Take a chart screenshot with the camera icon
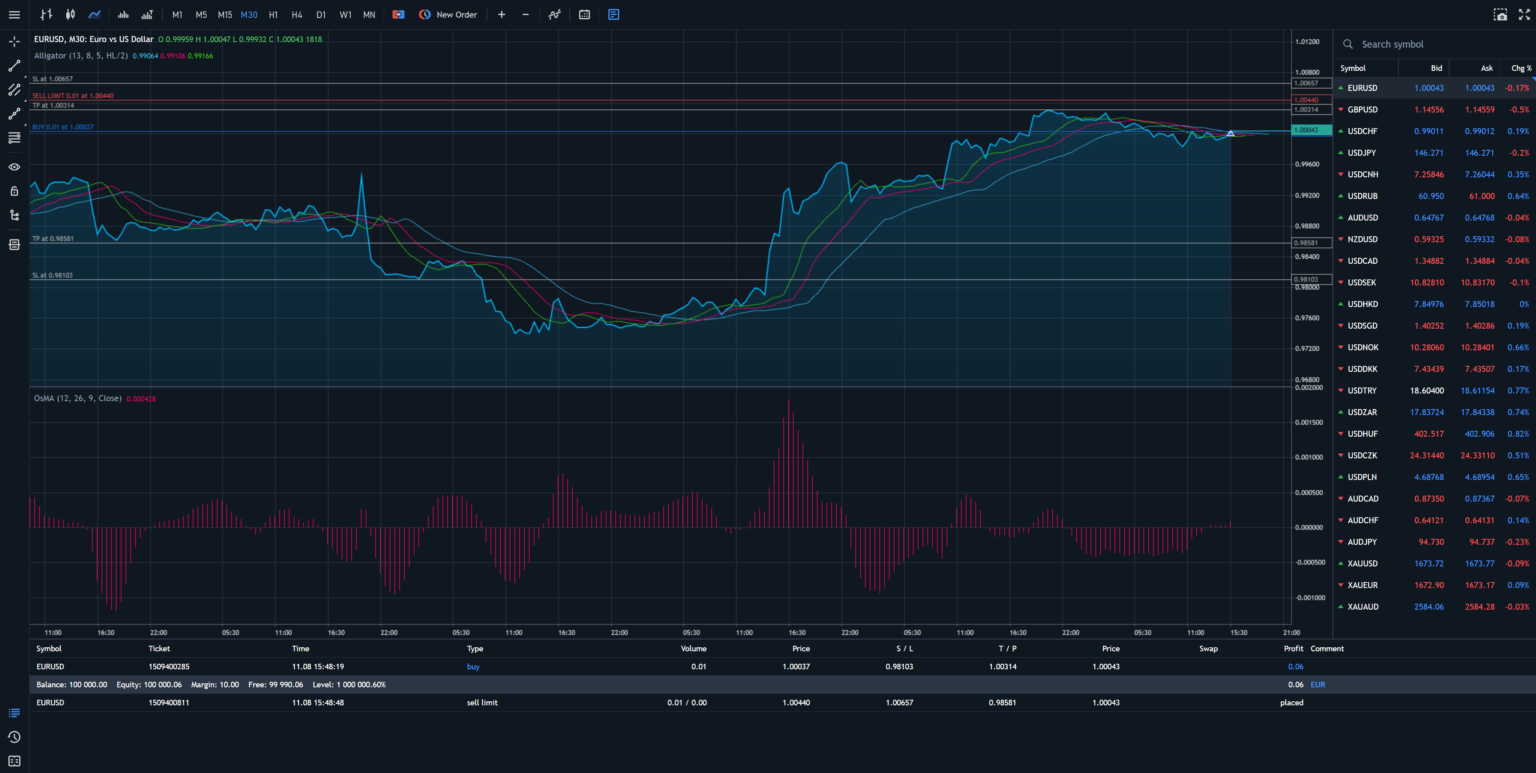1536x773 pixels. [x=1499, y=14]
